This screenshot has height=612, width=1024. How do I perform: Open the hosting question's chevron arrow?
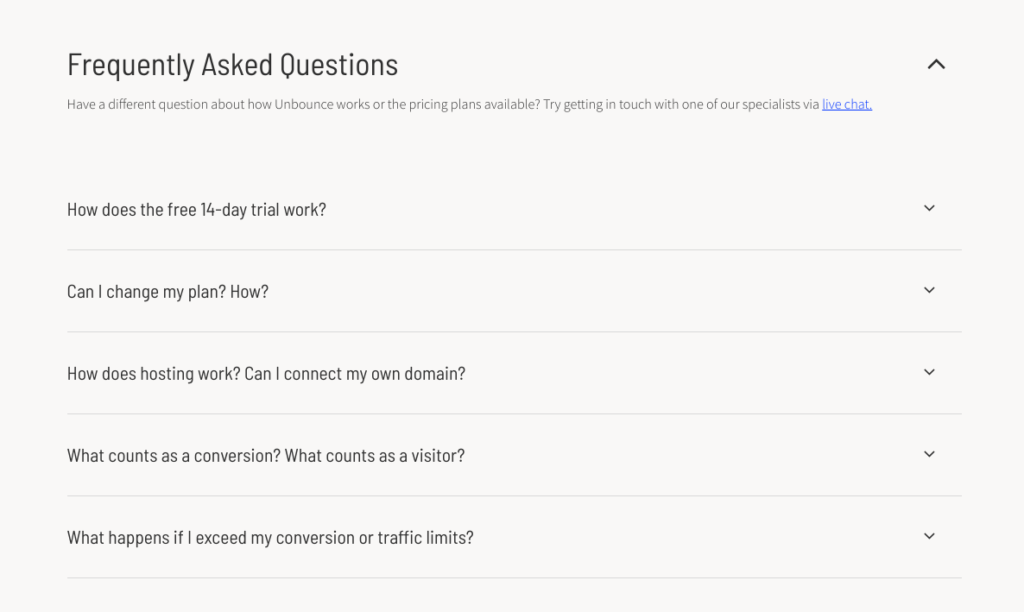[929, 372]
